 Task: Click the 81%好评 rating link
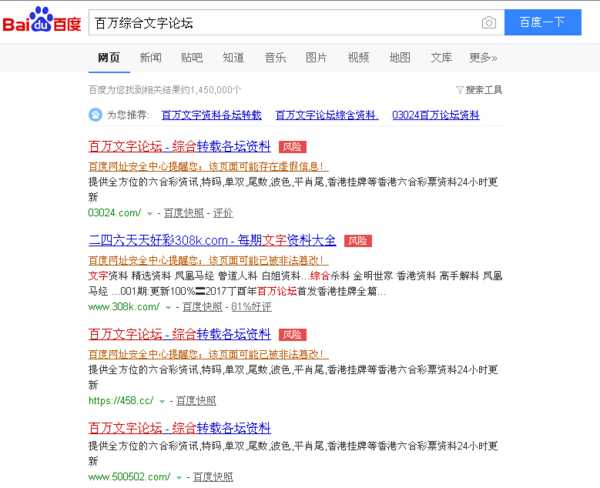pos(251,307)
